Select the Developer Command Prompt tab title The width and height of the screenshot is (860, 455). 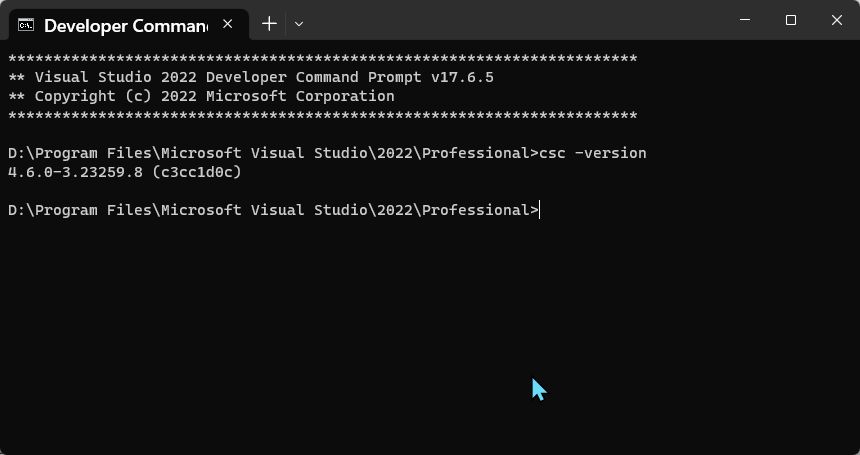click(126, 26)
